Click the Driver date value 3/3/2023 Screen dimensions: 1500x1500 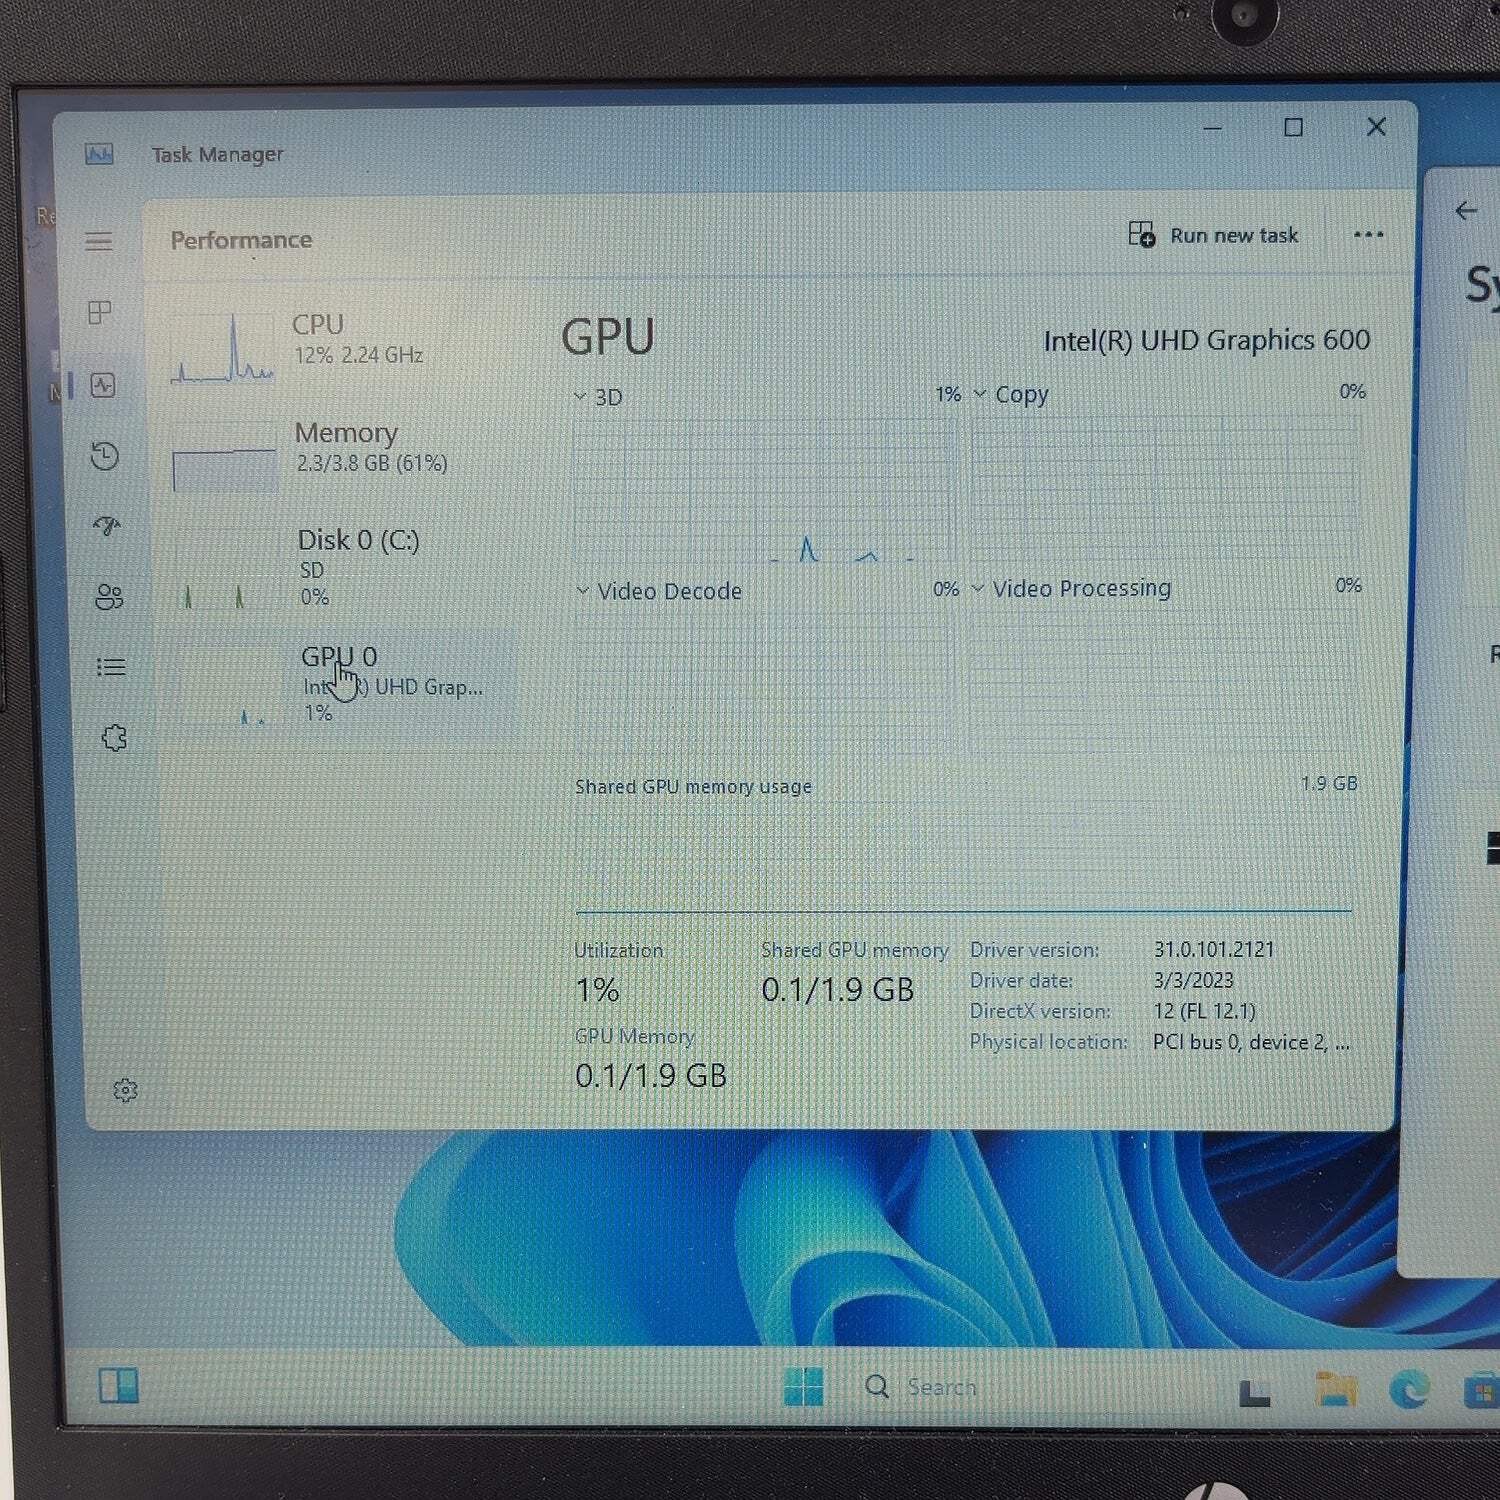point(1193,980)
